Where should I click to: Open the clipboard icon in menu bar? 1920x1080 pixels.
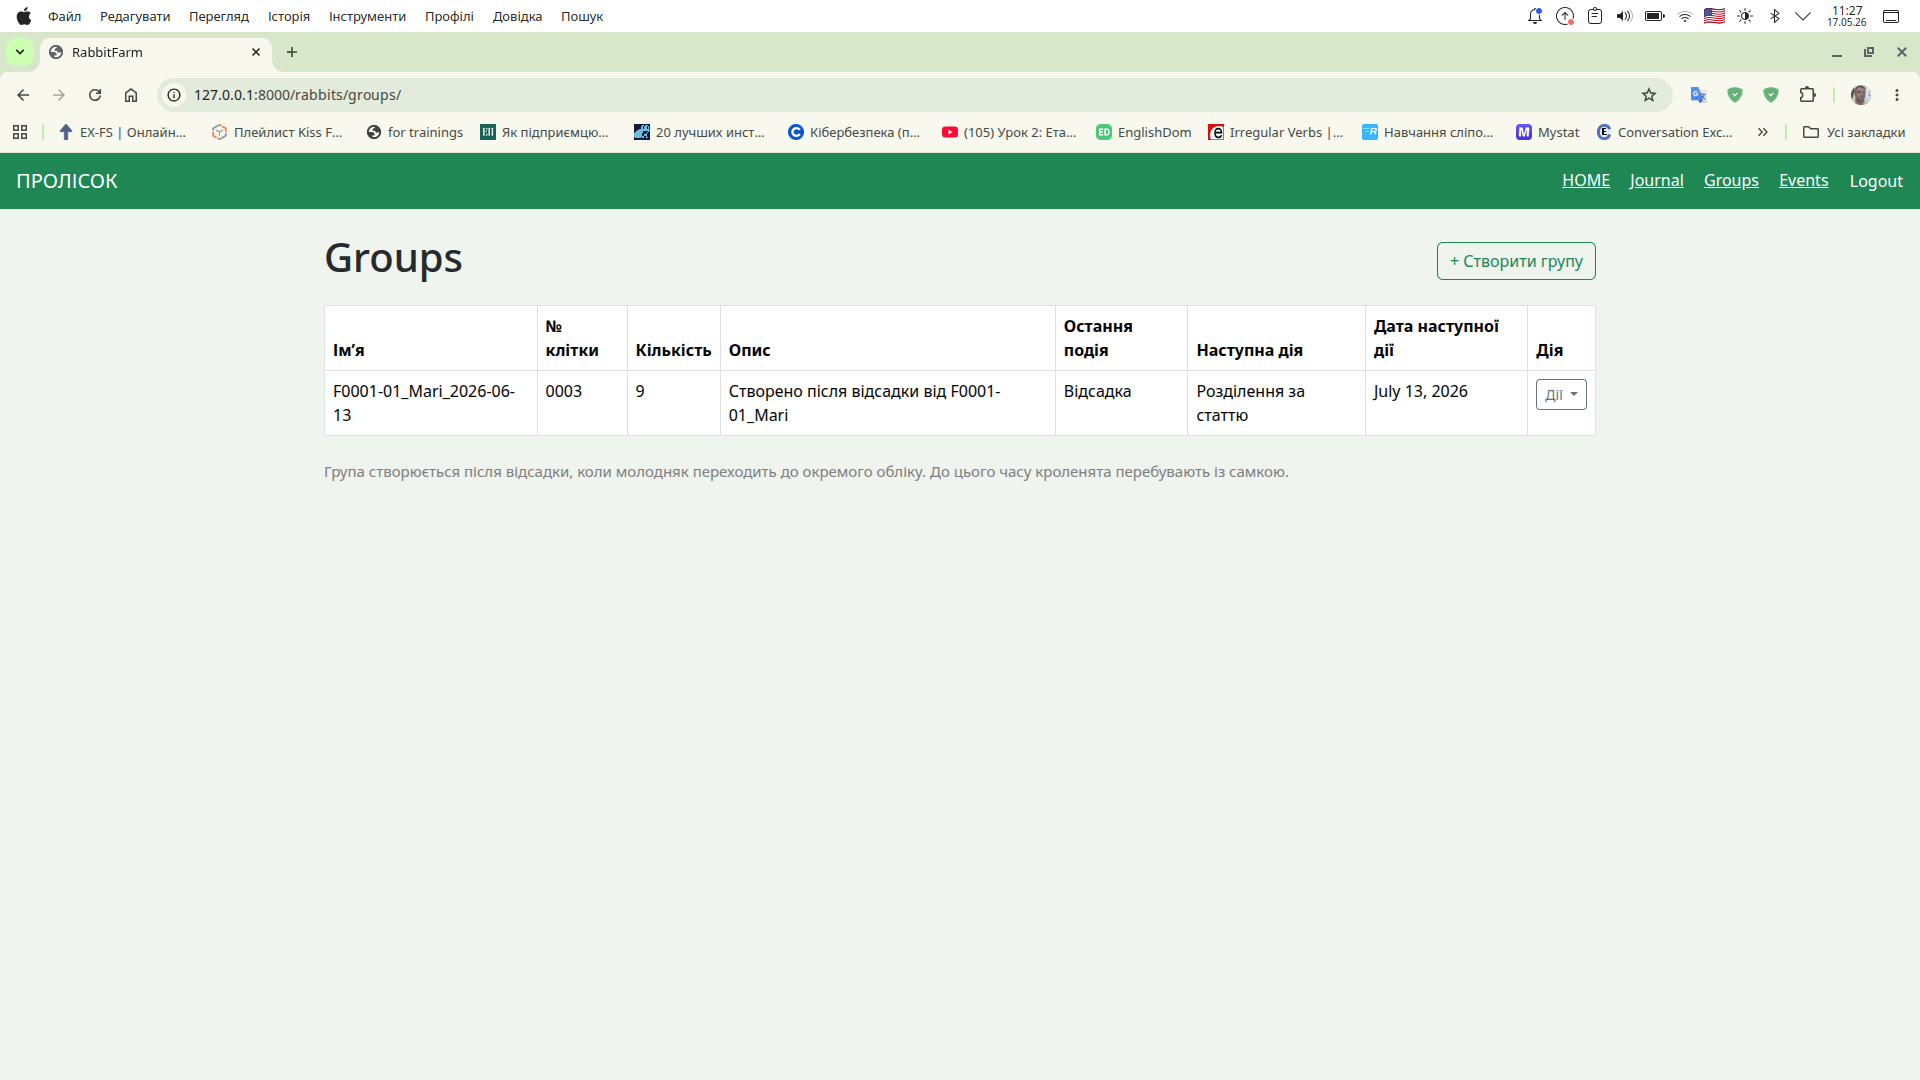pos(1595,16)
